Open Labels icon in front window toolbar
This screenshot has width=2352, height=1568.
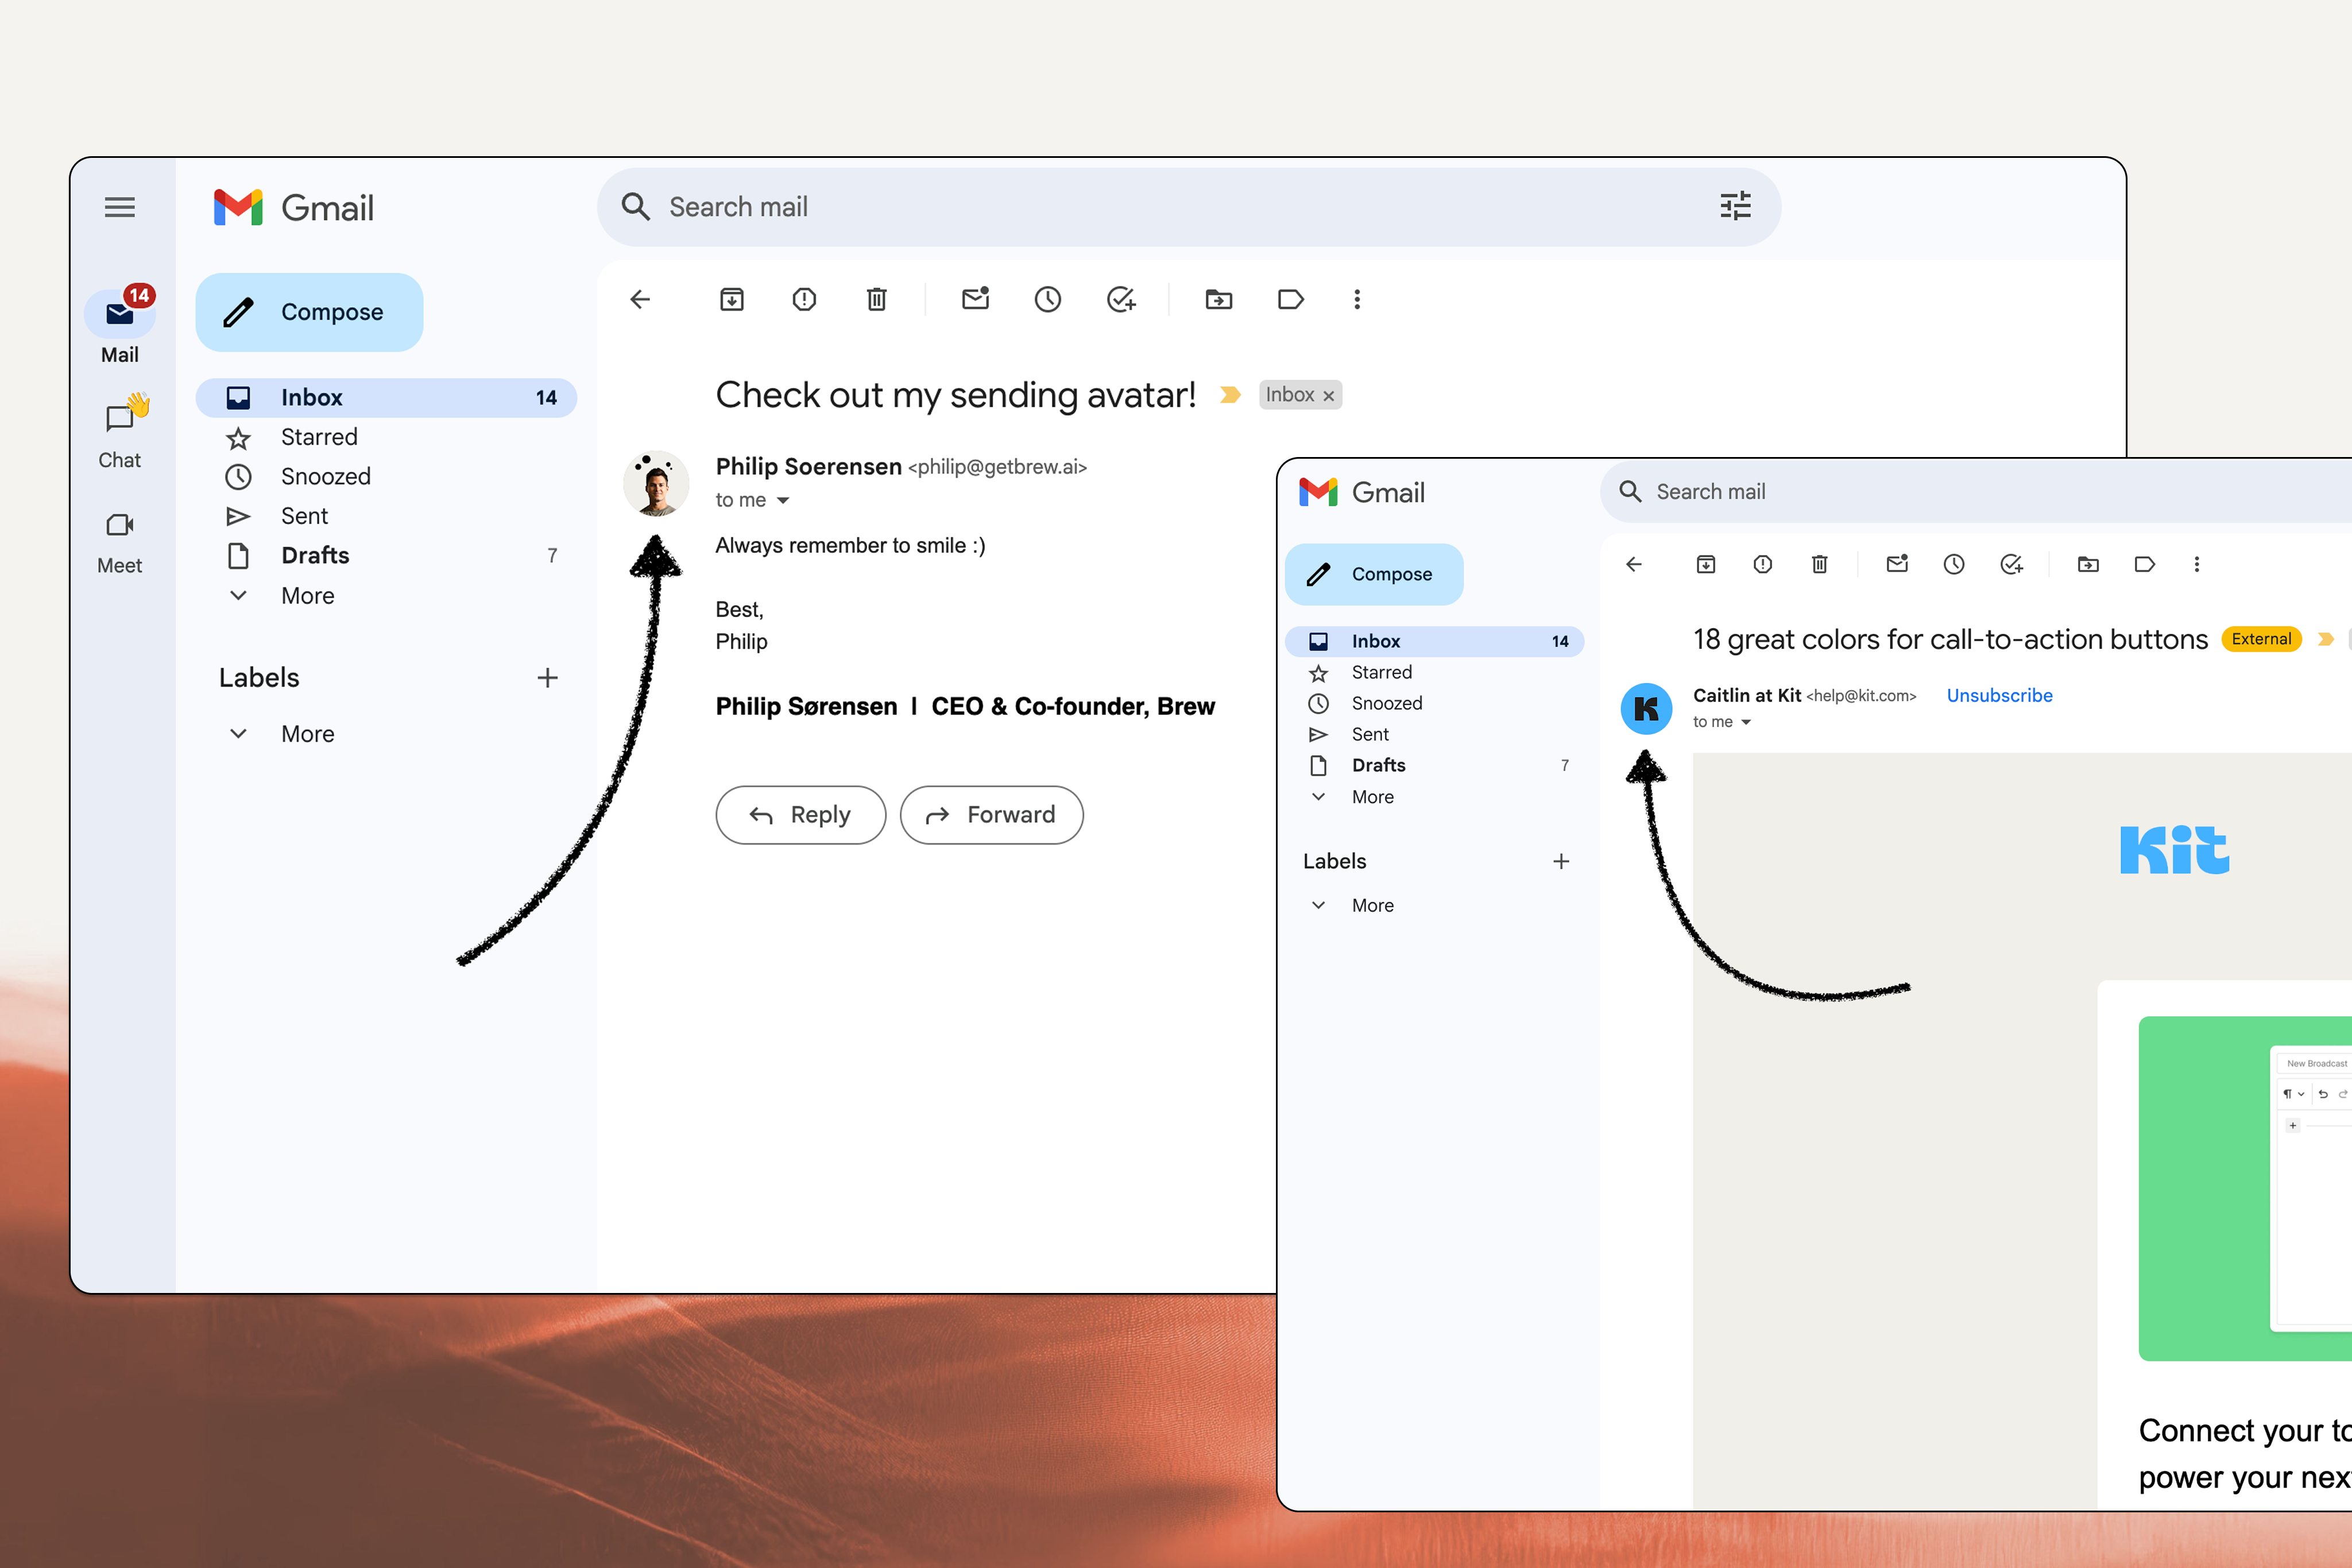click(2144, 564)
